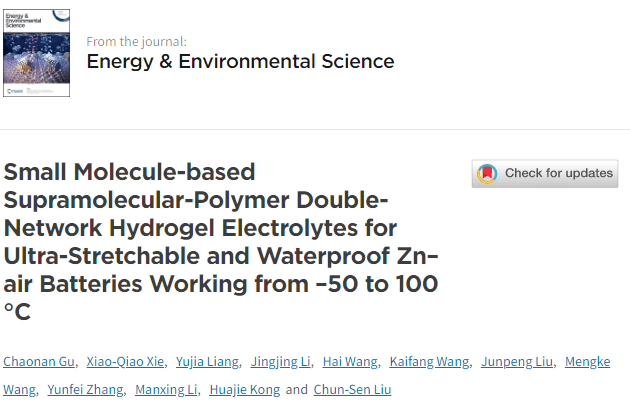The height and width of the screenshot is (408, 630).
Task: Click author Manxing Li's name
Action: tap(168, 390)
